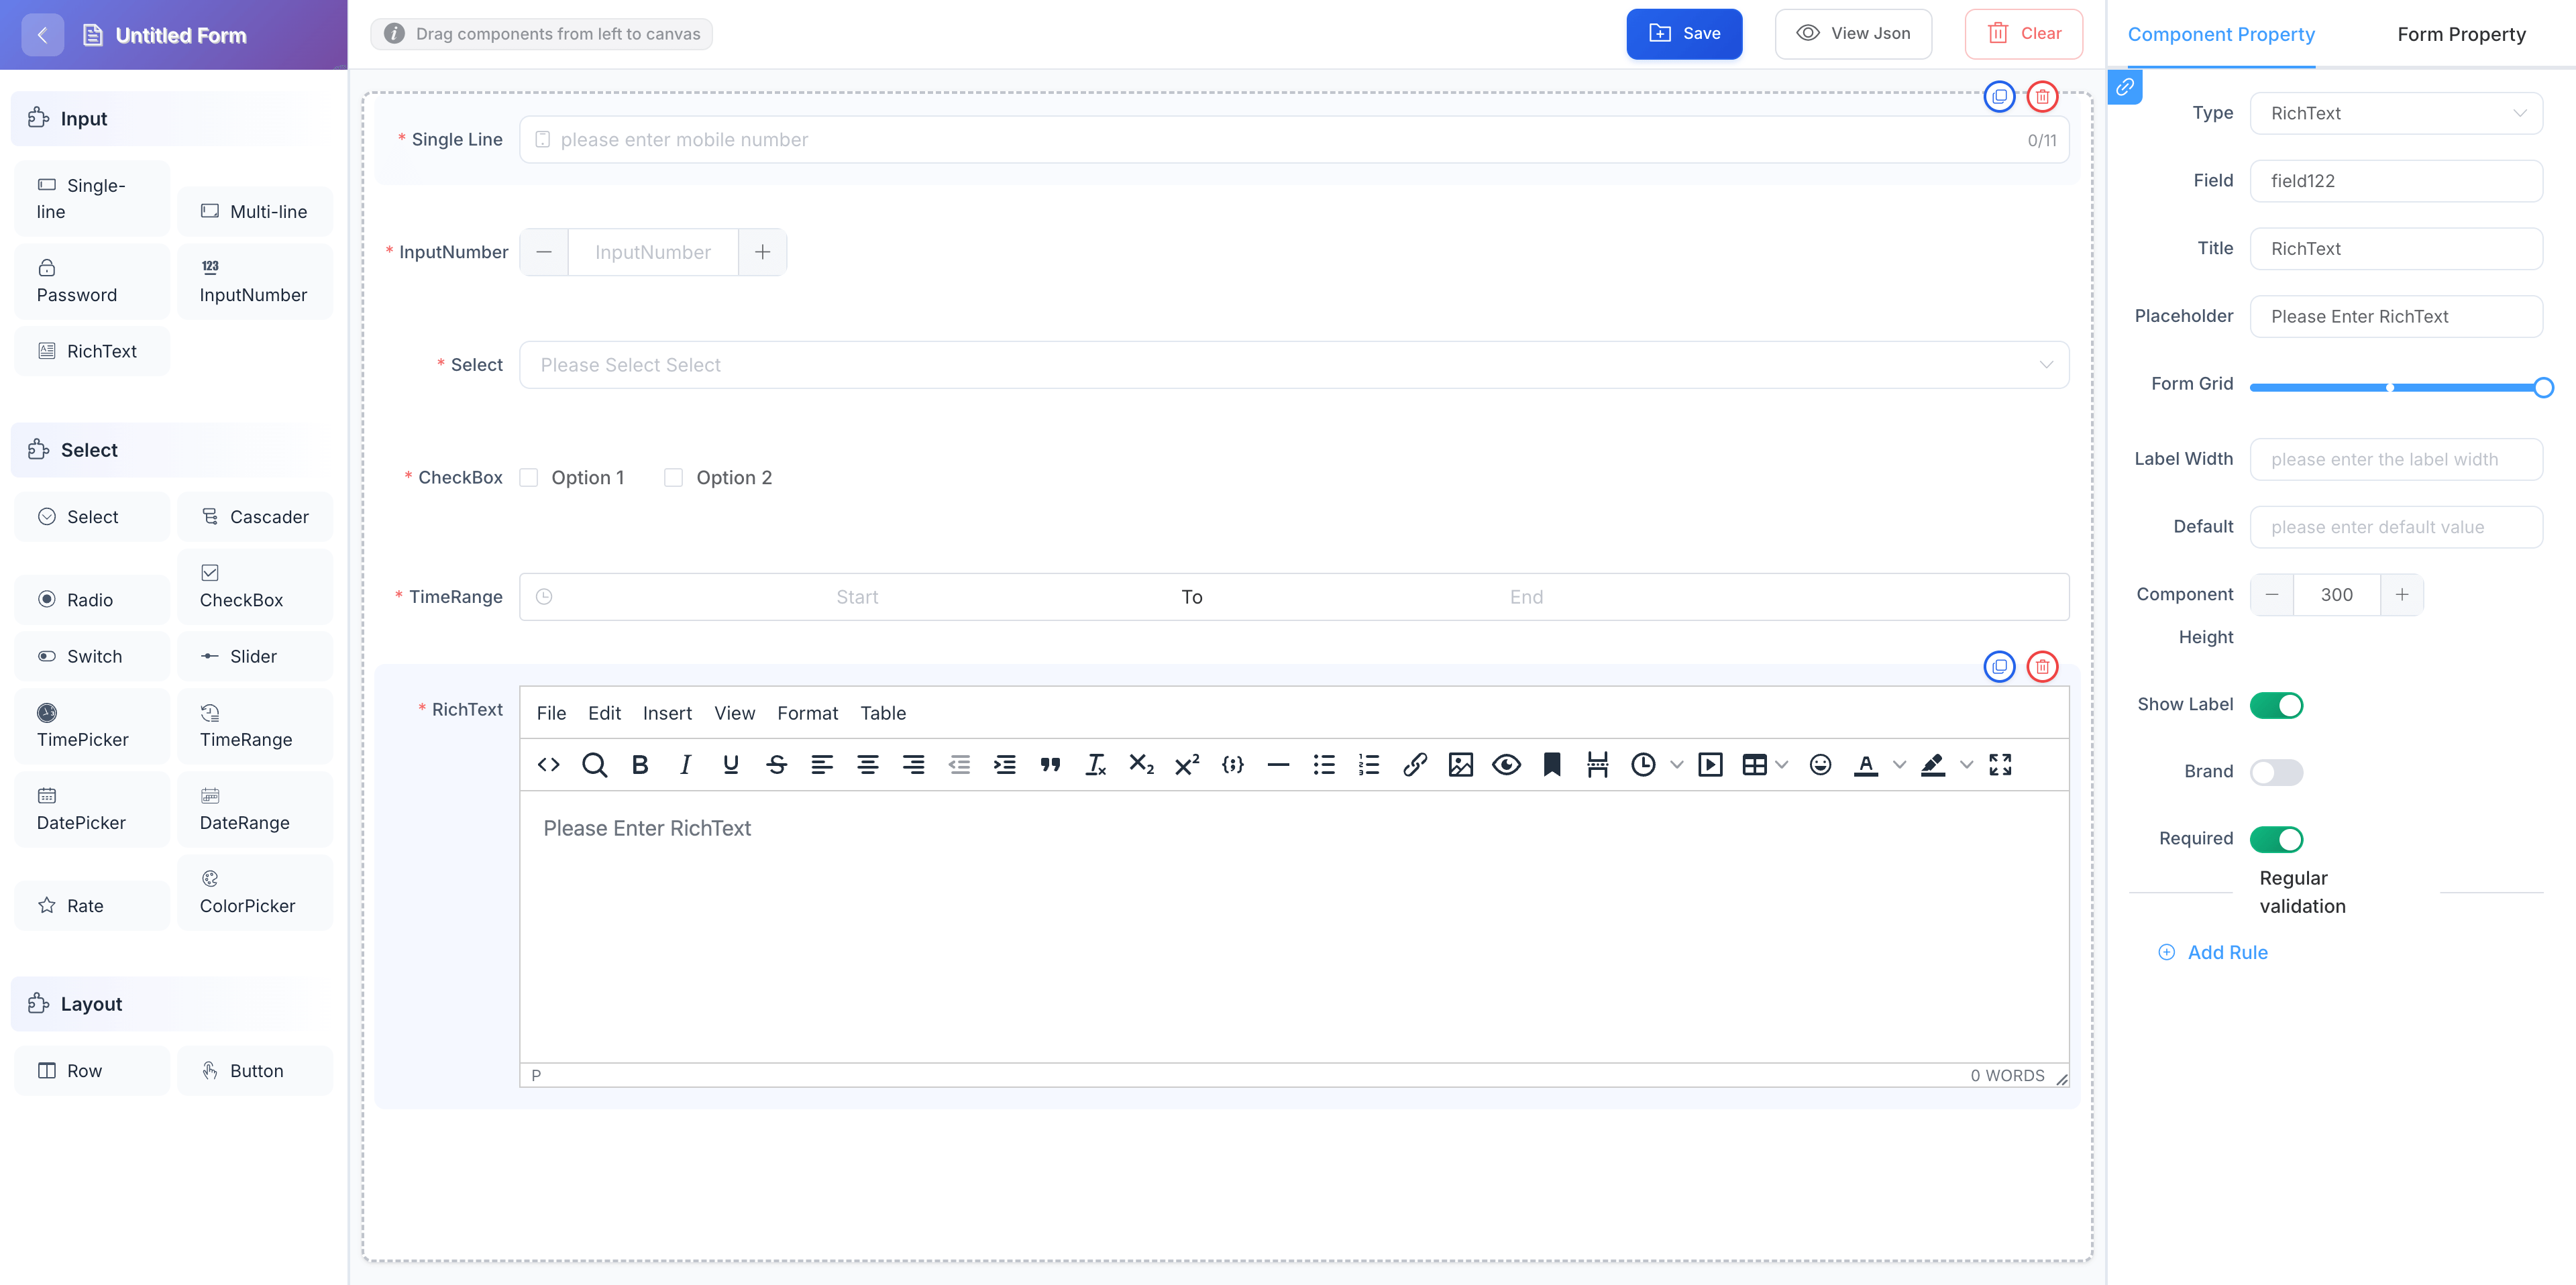Expand the Please Select Select dropdown
2576x1285 pixels.
coord(1293,365)
